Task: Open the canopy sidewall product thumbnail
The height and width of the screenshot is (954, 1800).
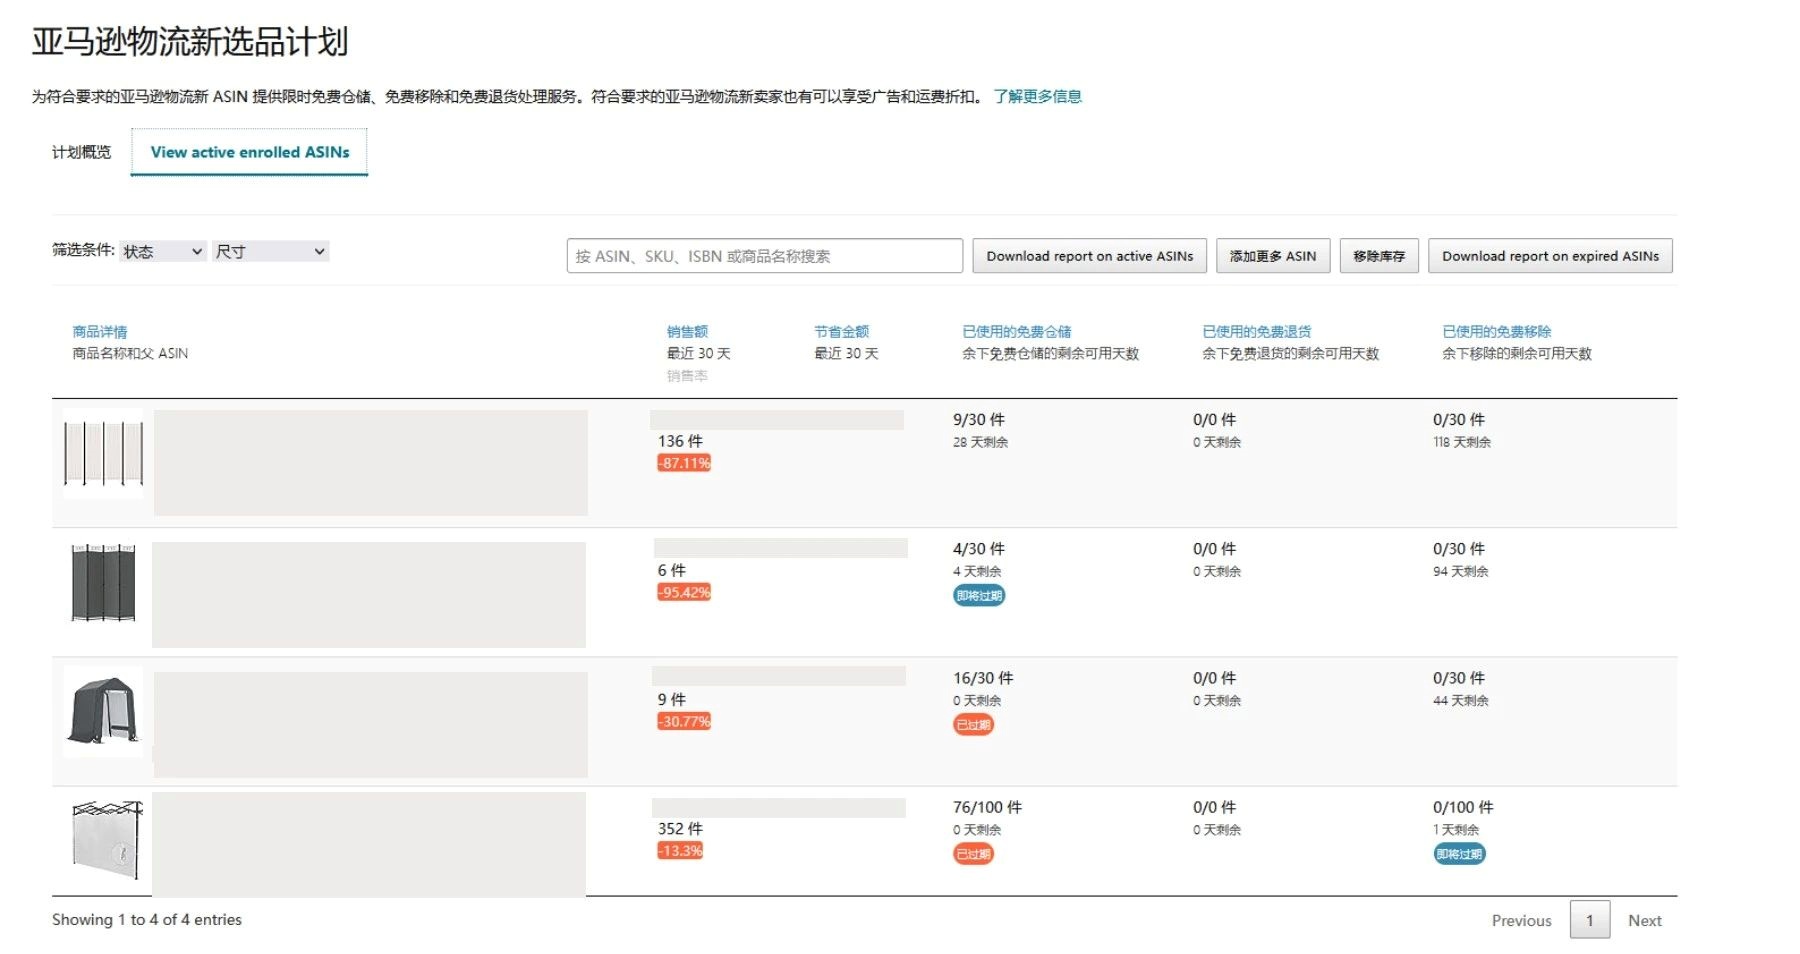Action: pos(107,839)
